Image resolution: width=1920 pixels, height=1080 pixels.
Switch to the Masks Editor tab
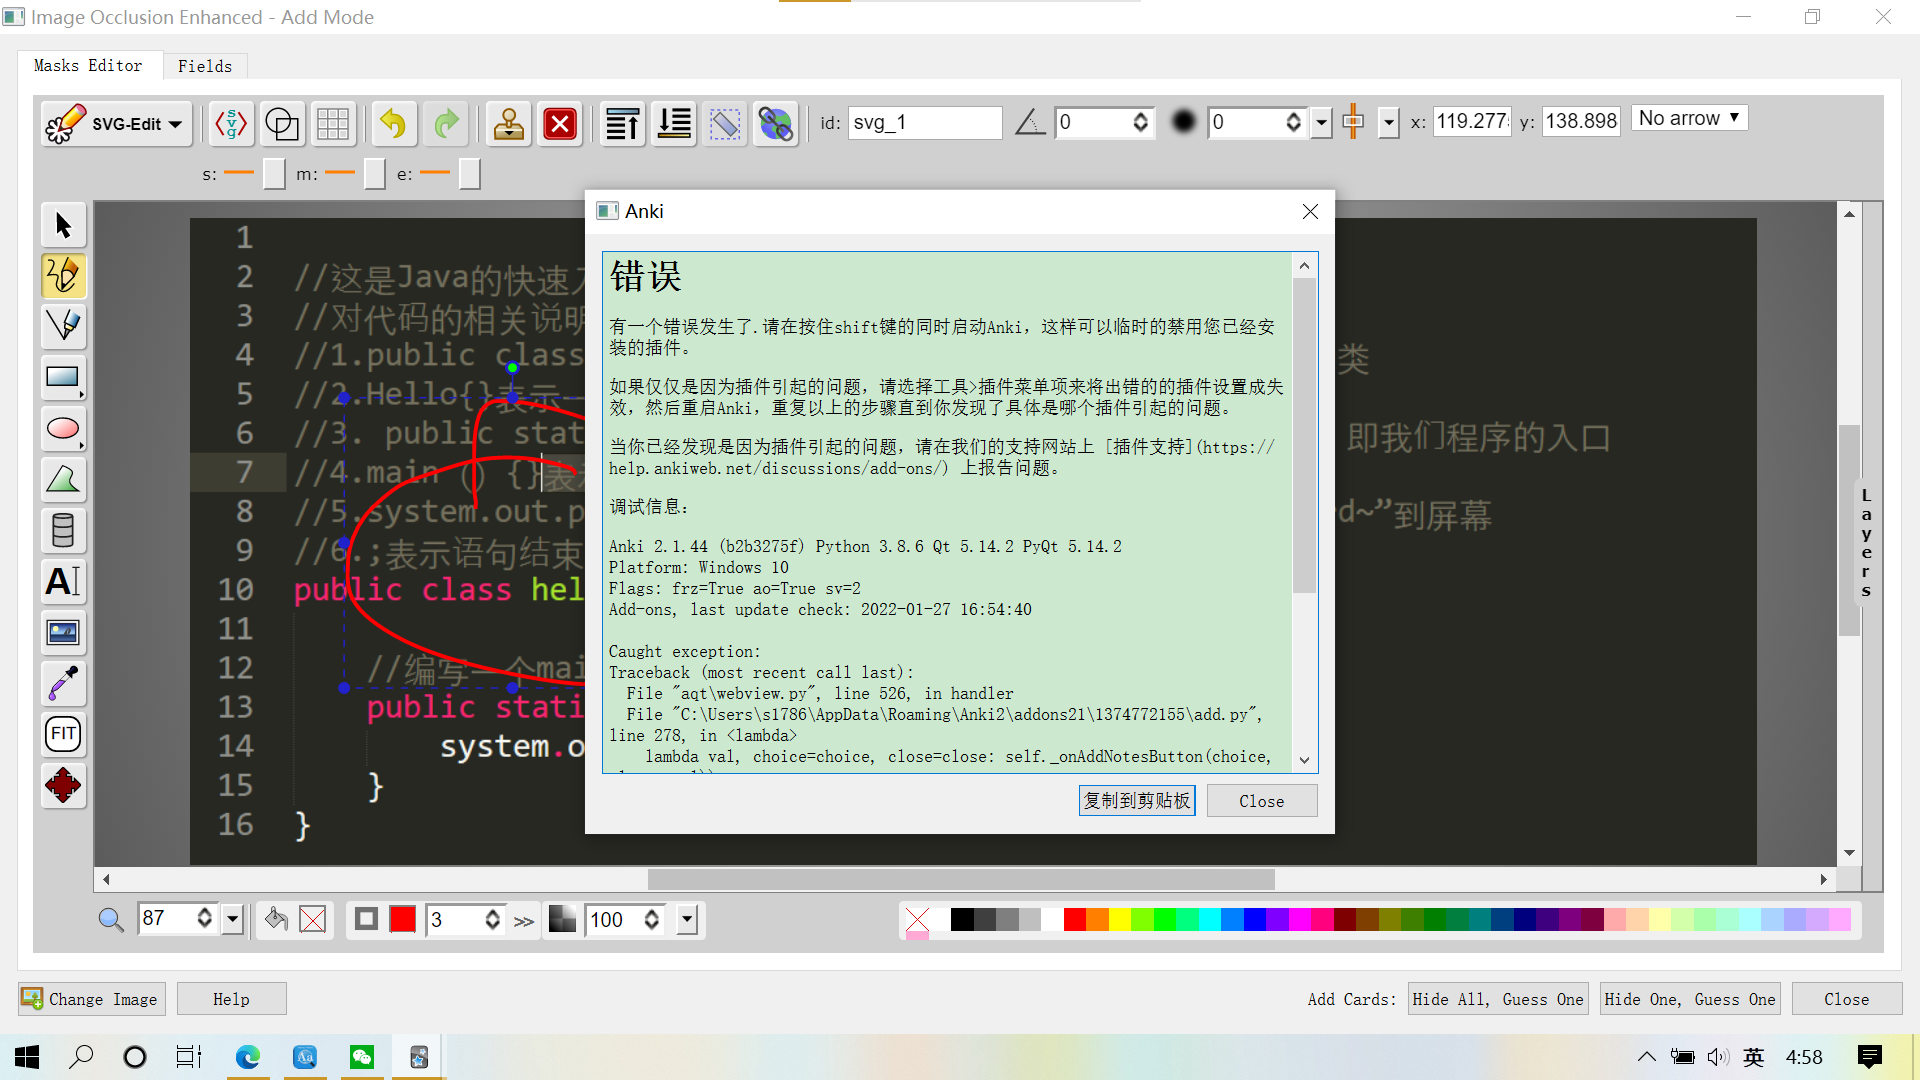click(88, 66)
